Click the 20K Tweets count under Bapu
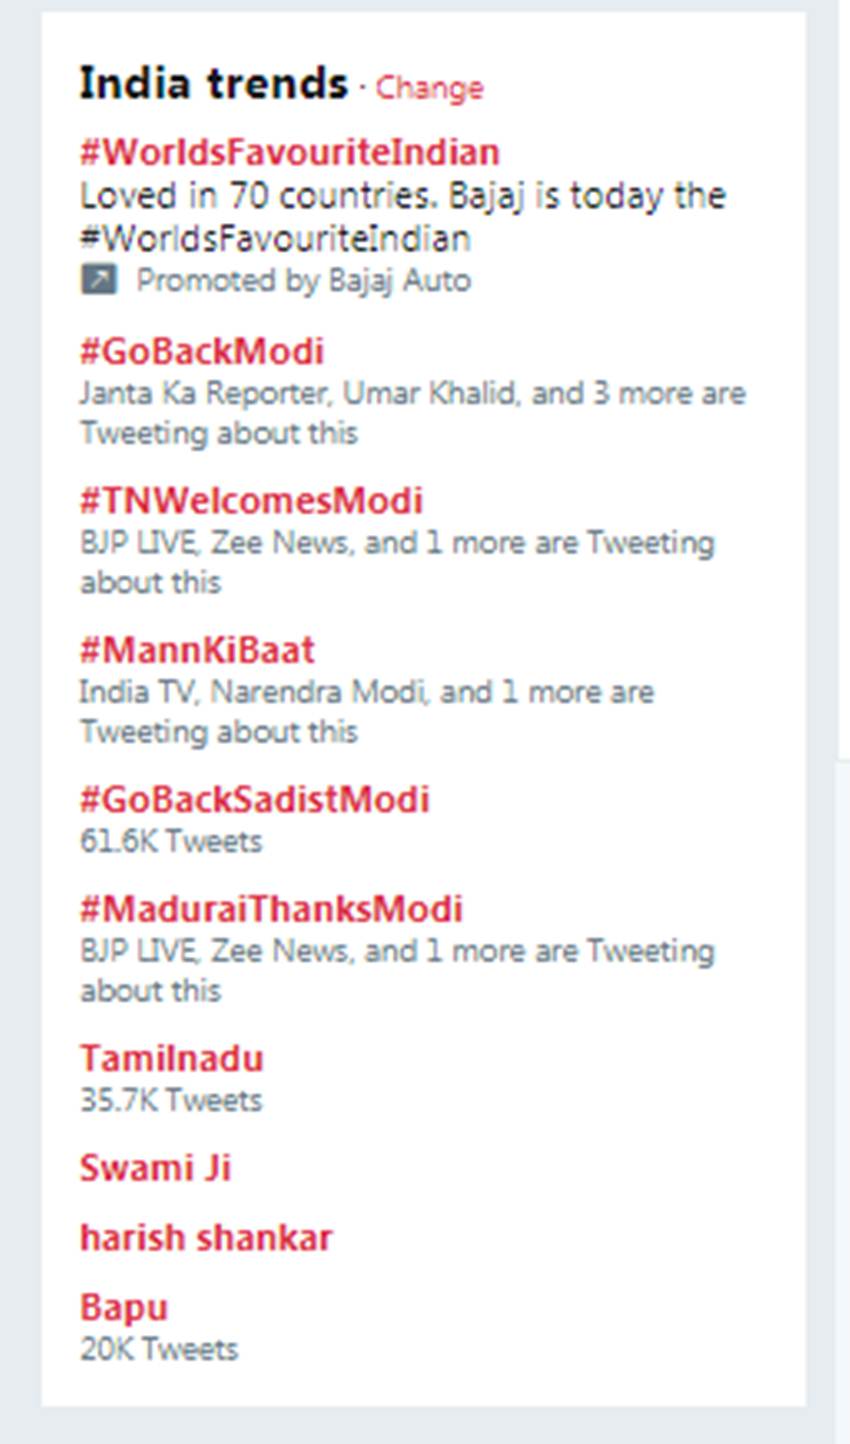This screenshot has width=850, height=1444. point(159,1349)
